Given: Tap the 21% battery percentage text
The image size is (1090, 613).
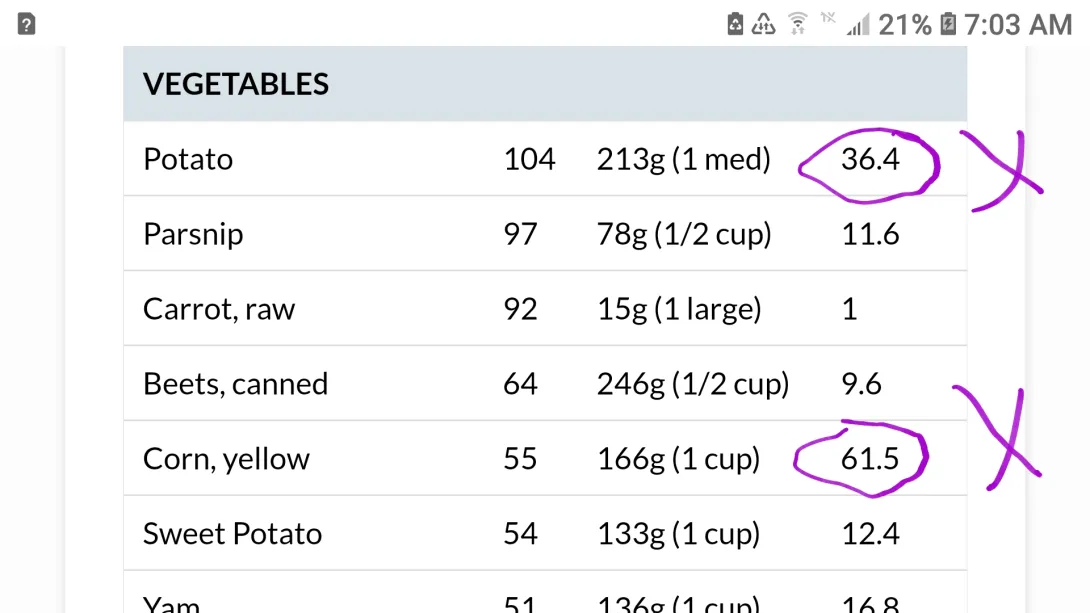Looking at the screenshot, I should coord(905,25).
